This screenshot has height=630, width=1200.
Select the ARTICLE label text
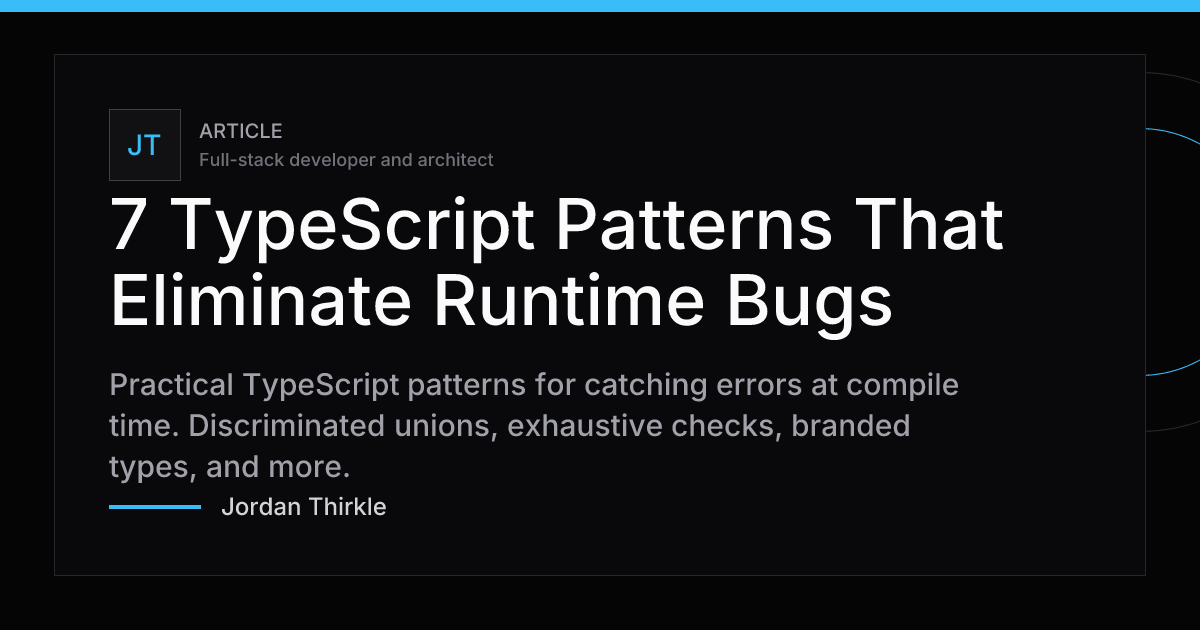241,131
